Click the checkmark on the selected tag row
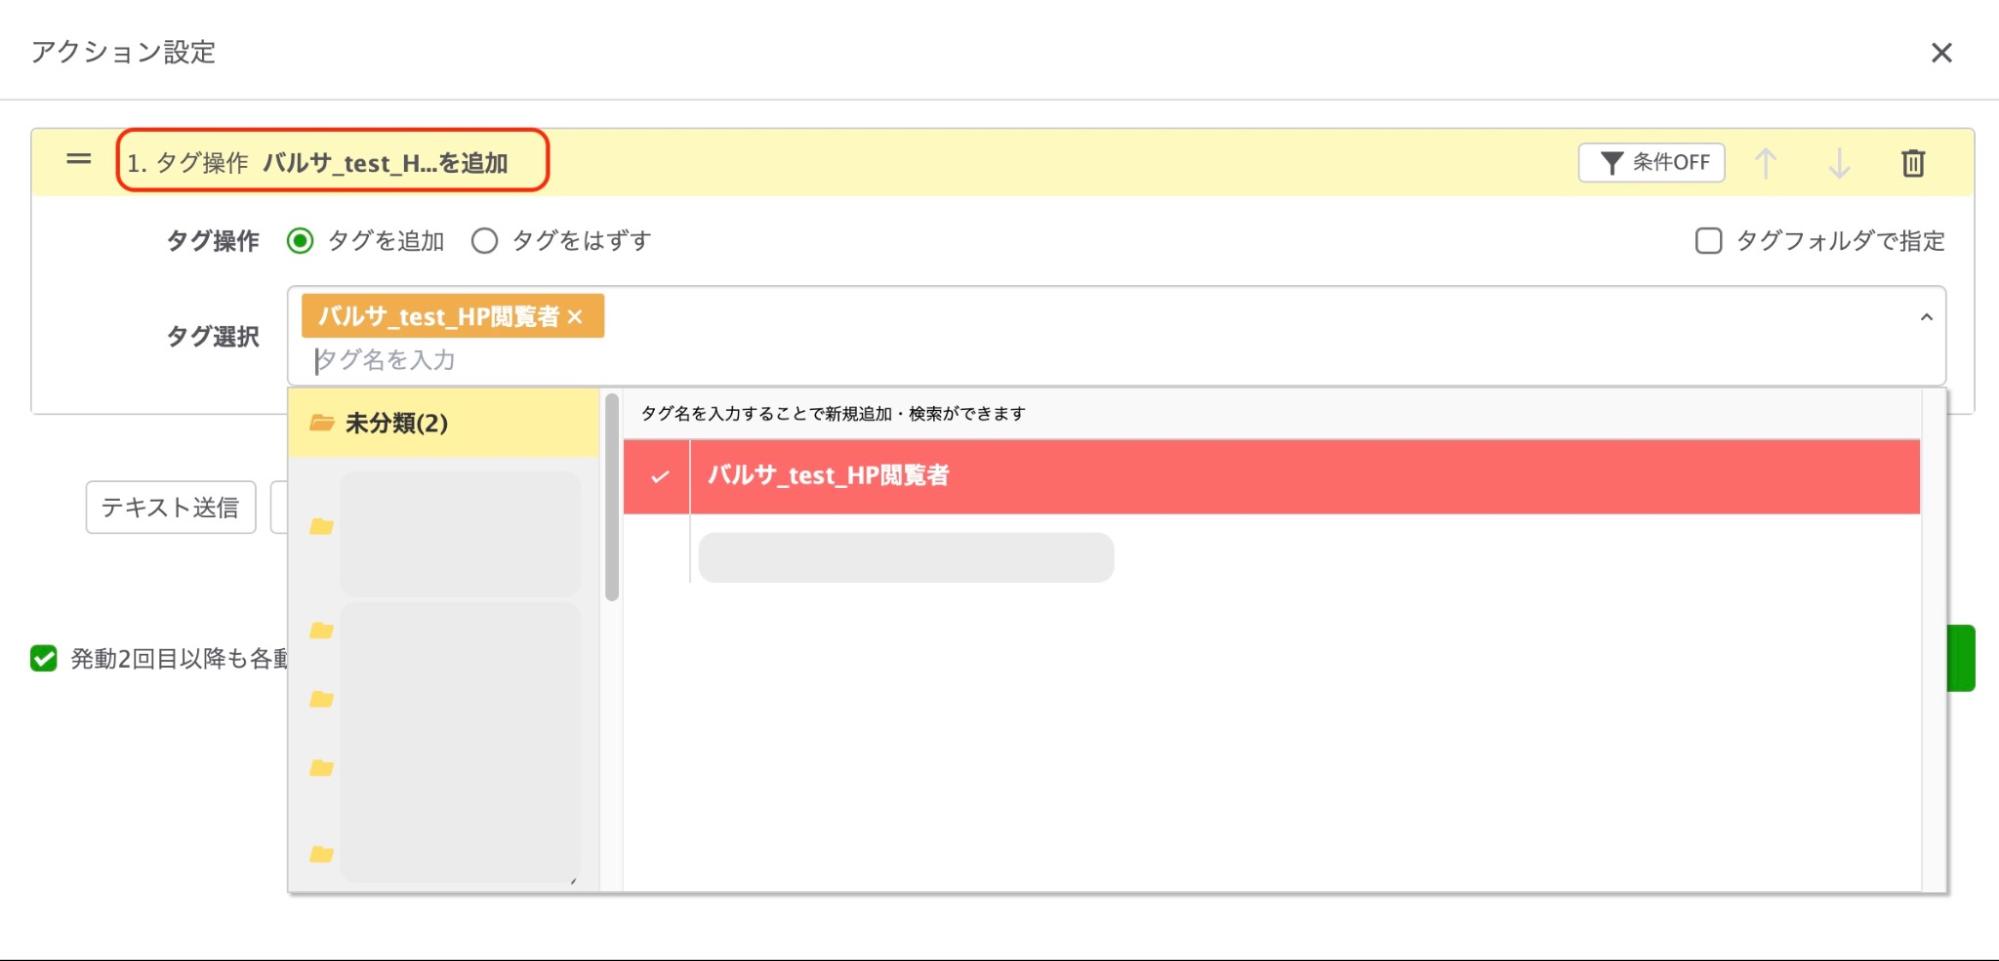The image size is (1999, 961). point(659,479)
